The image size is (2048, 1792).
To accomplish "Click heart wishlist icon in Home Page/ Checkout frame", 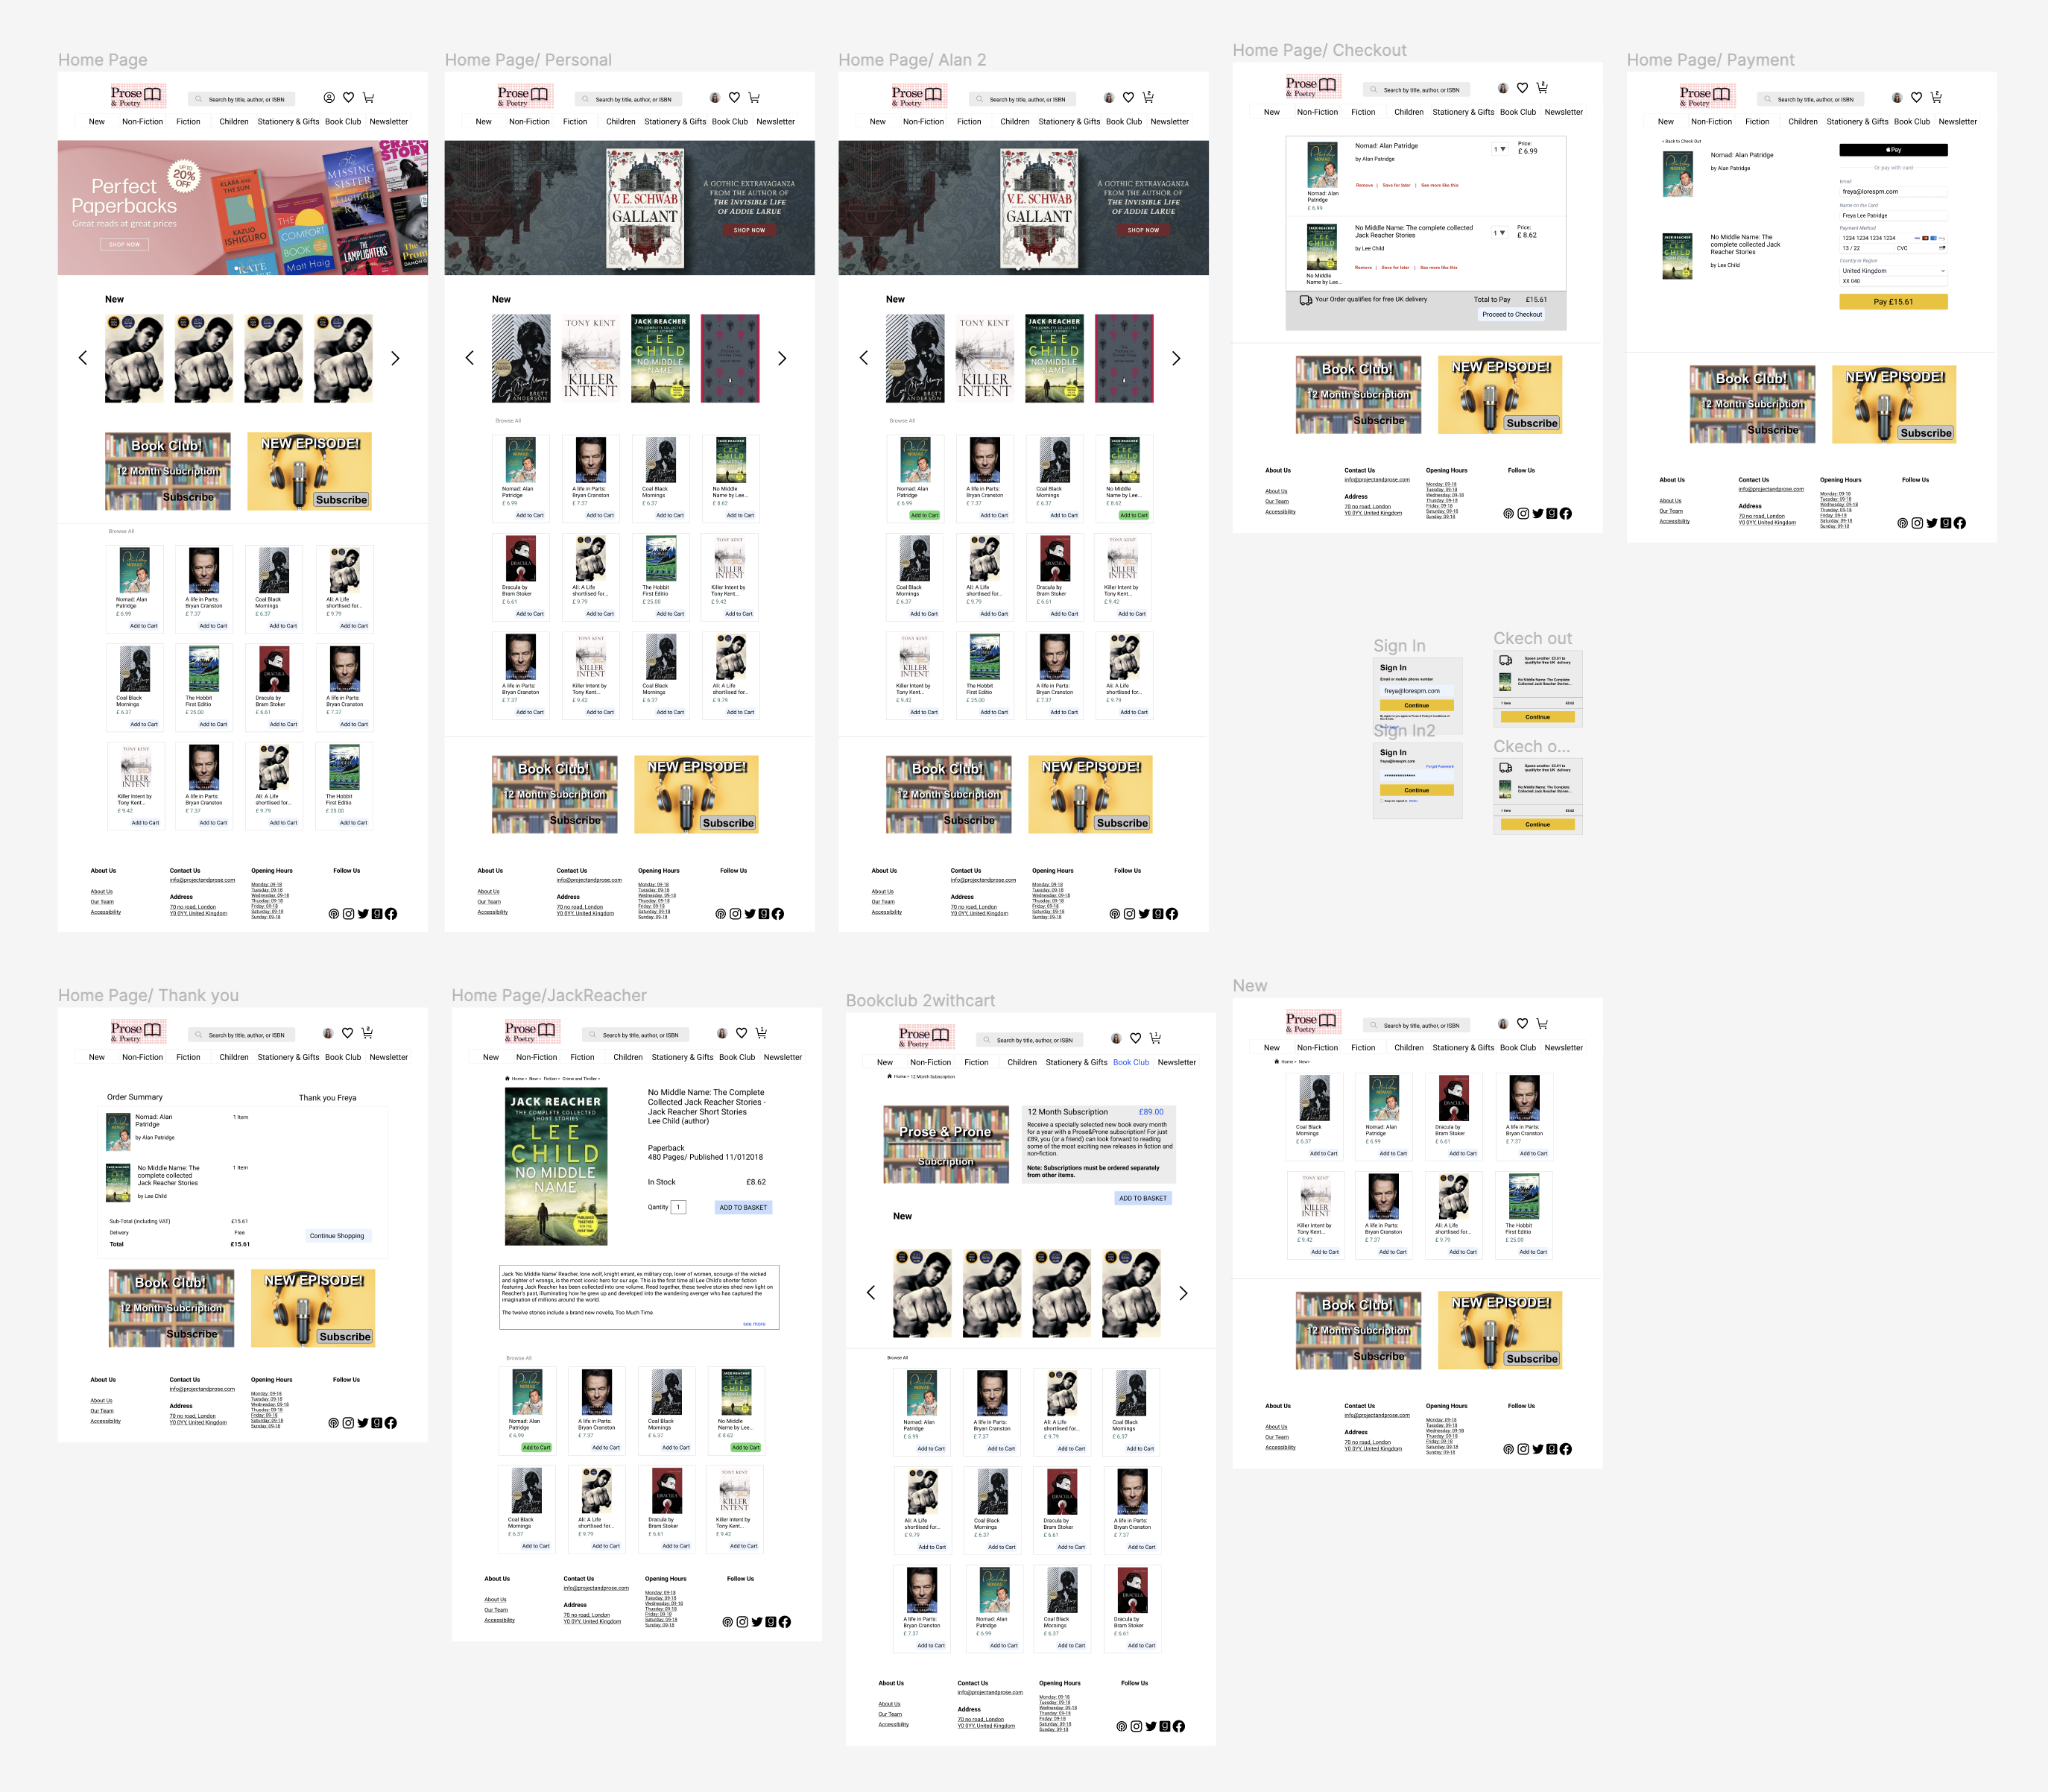I will coord(1522,88).
